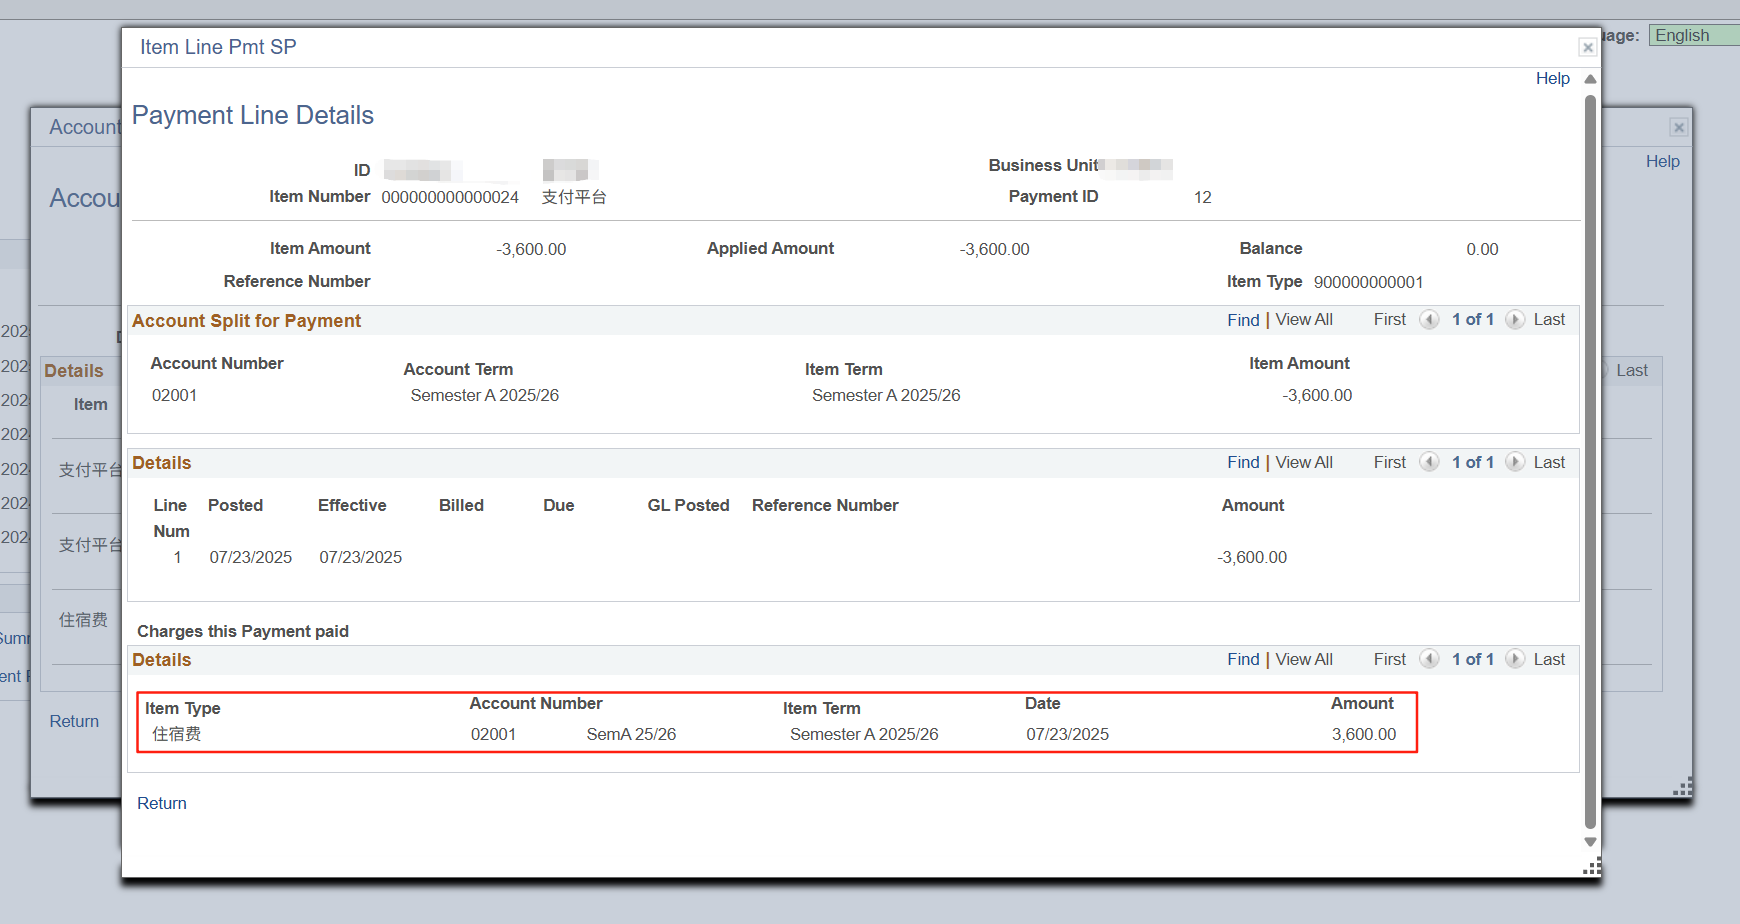Click SemA 25/26 in charges row
1740x924 pixels.
point(631,734)
